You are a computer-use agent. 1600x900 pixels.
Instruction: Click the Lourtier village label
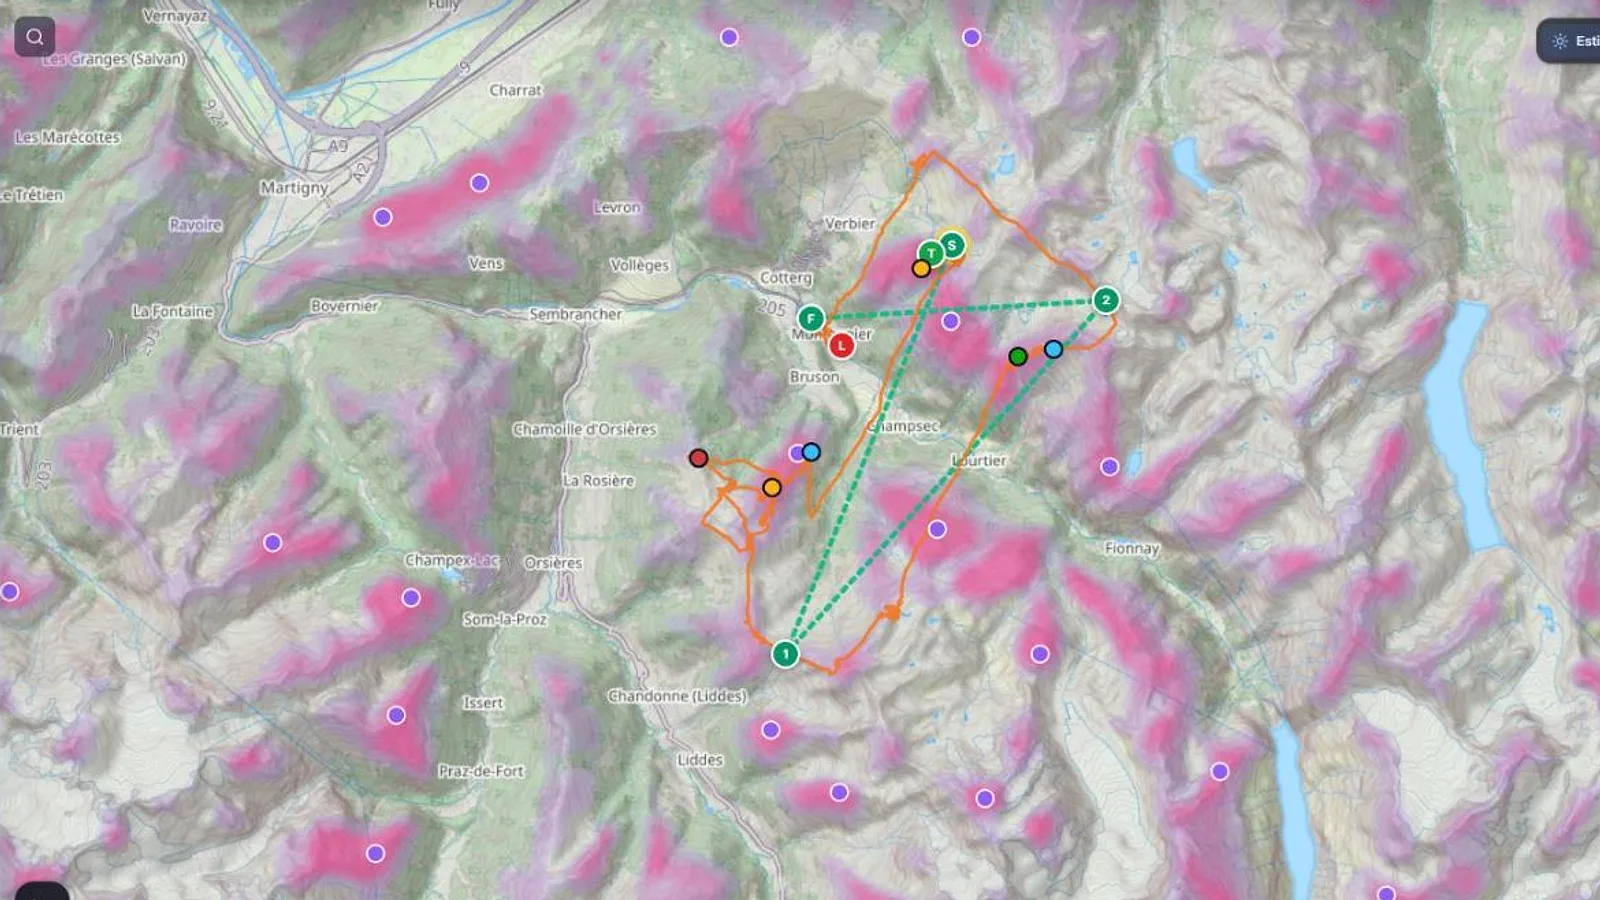point(979,461)
